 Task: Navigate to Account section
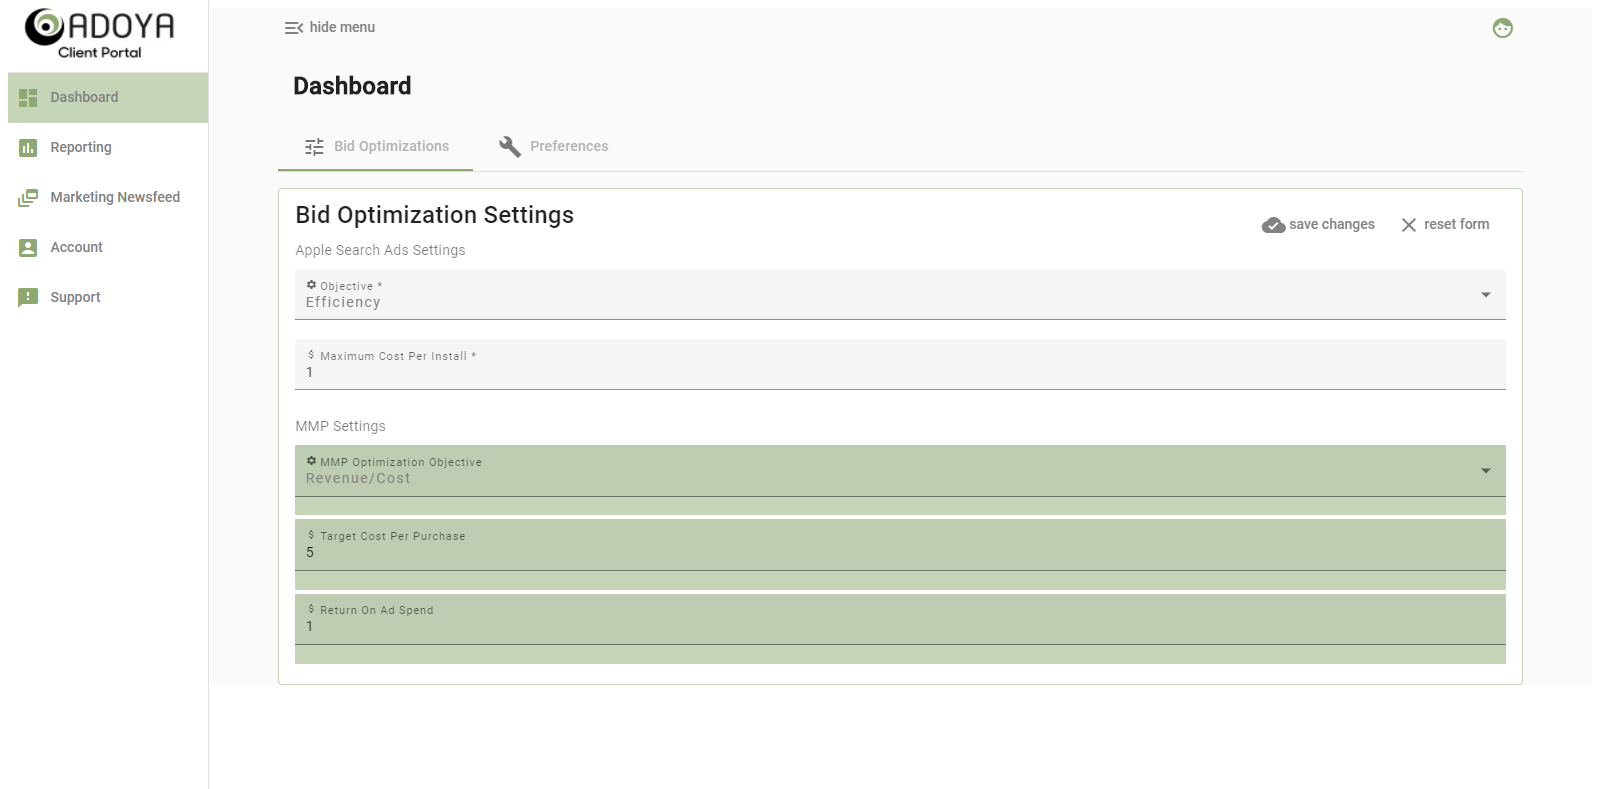coord(108,248)
